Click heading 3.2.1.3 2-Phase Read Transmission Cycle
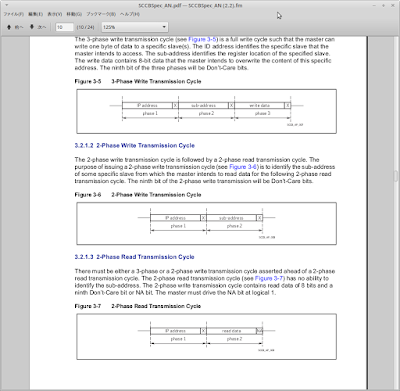 [134, 257]
